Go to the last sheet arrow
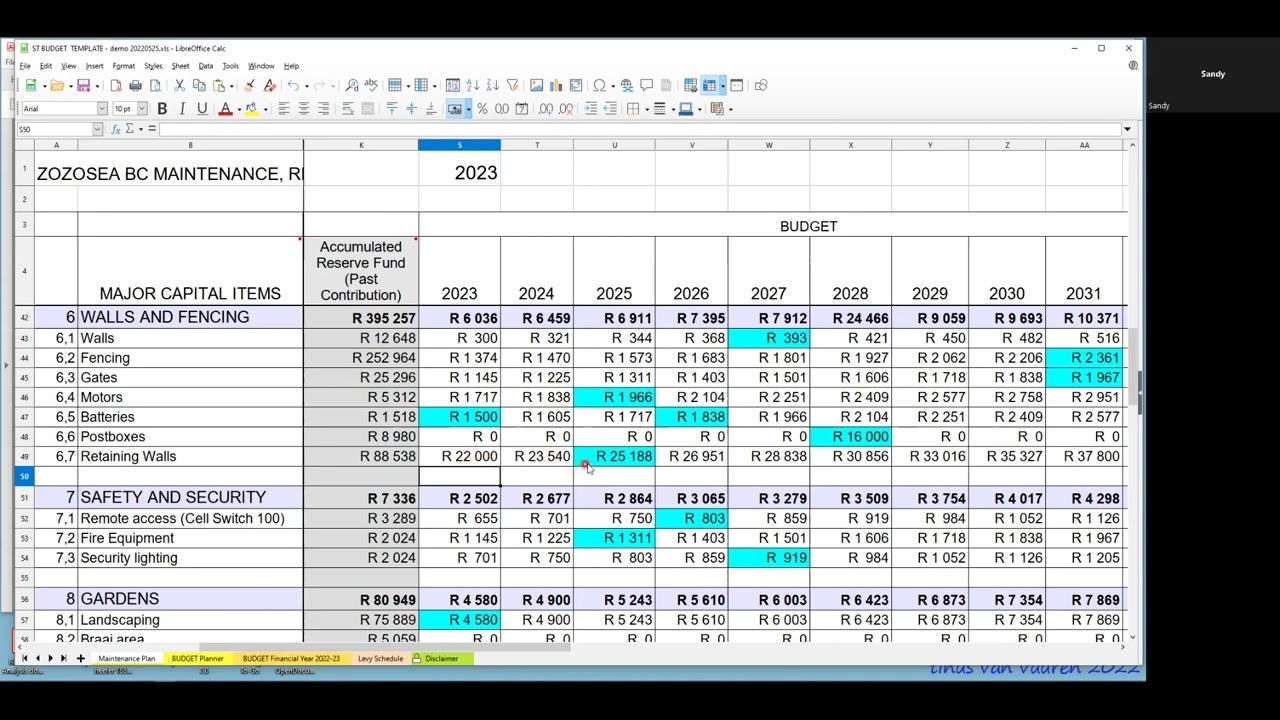Image resolution: width=1280 pixels, height=720 pixels. click(x=63, y=658)
